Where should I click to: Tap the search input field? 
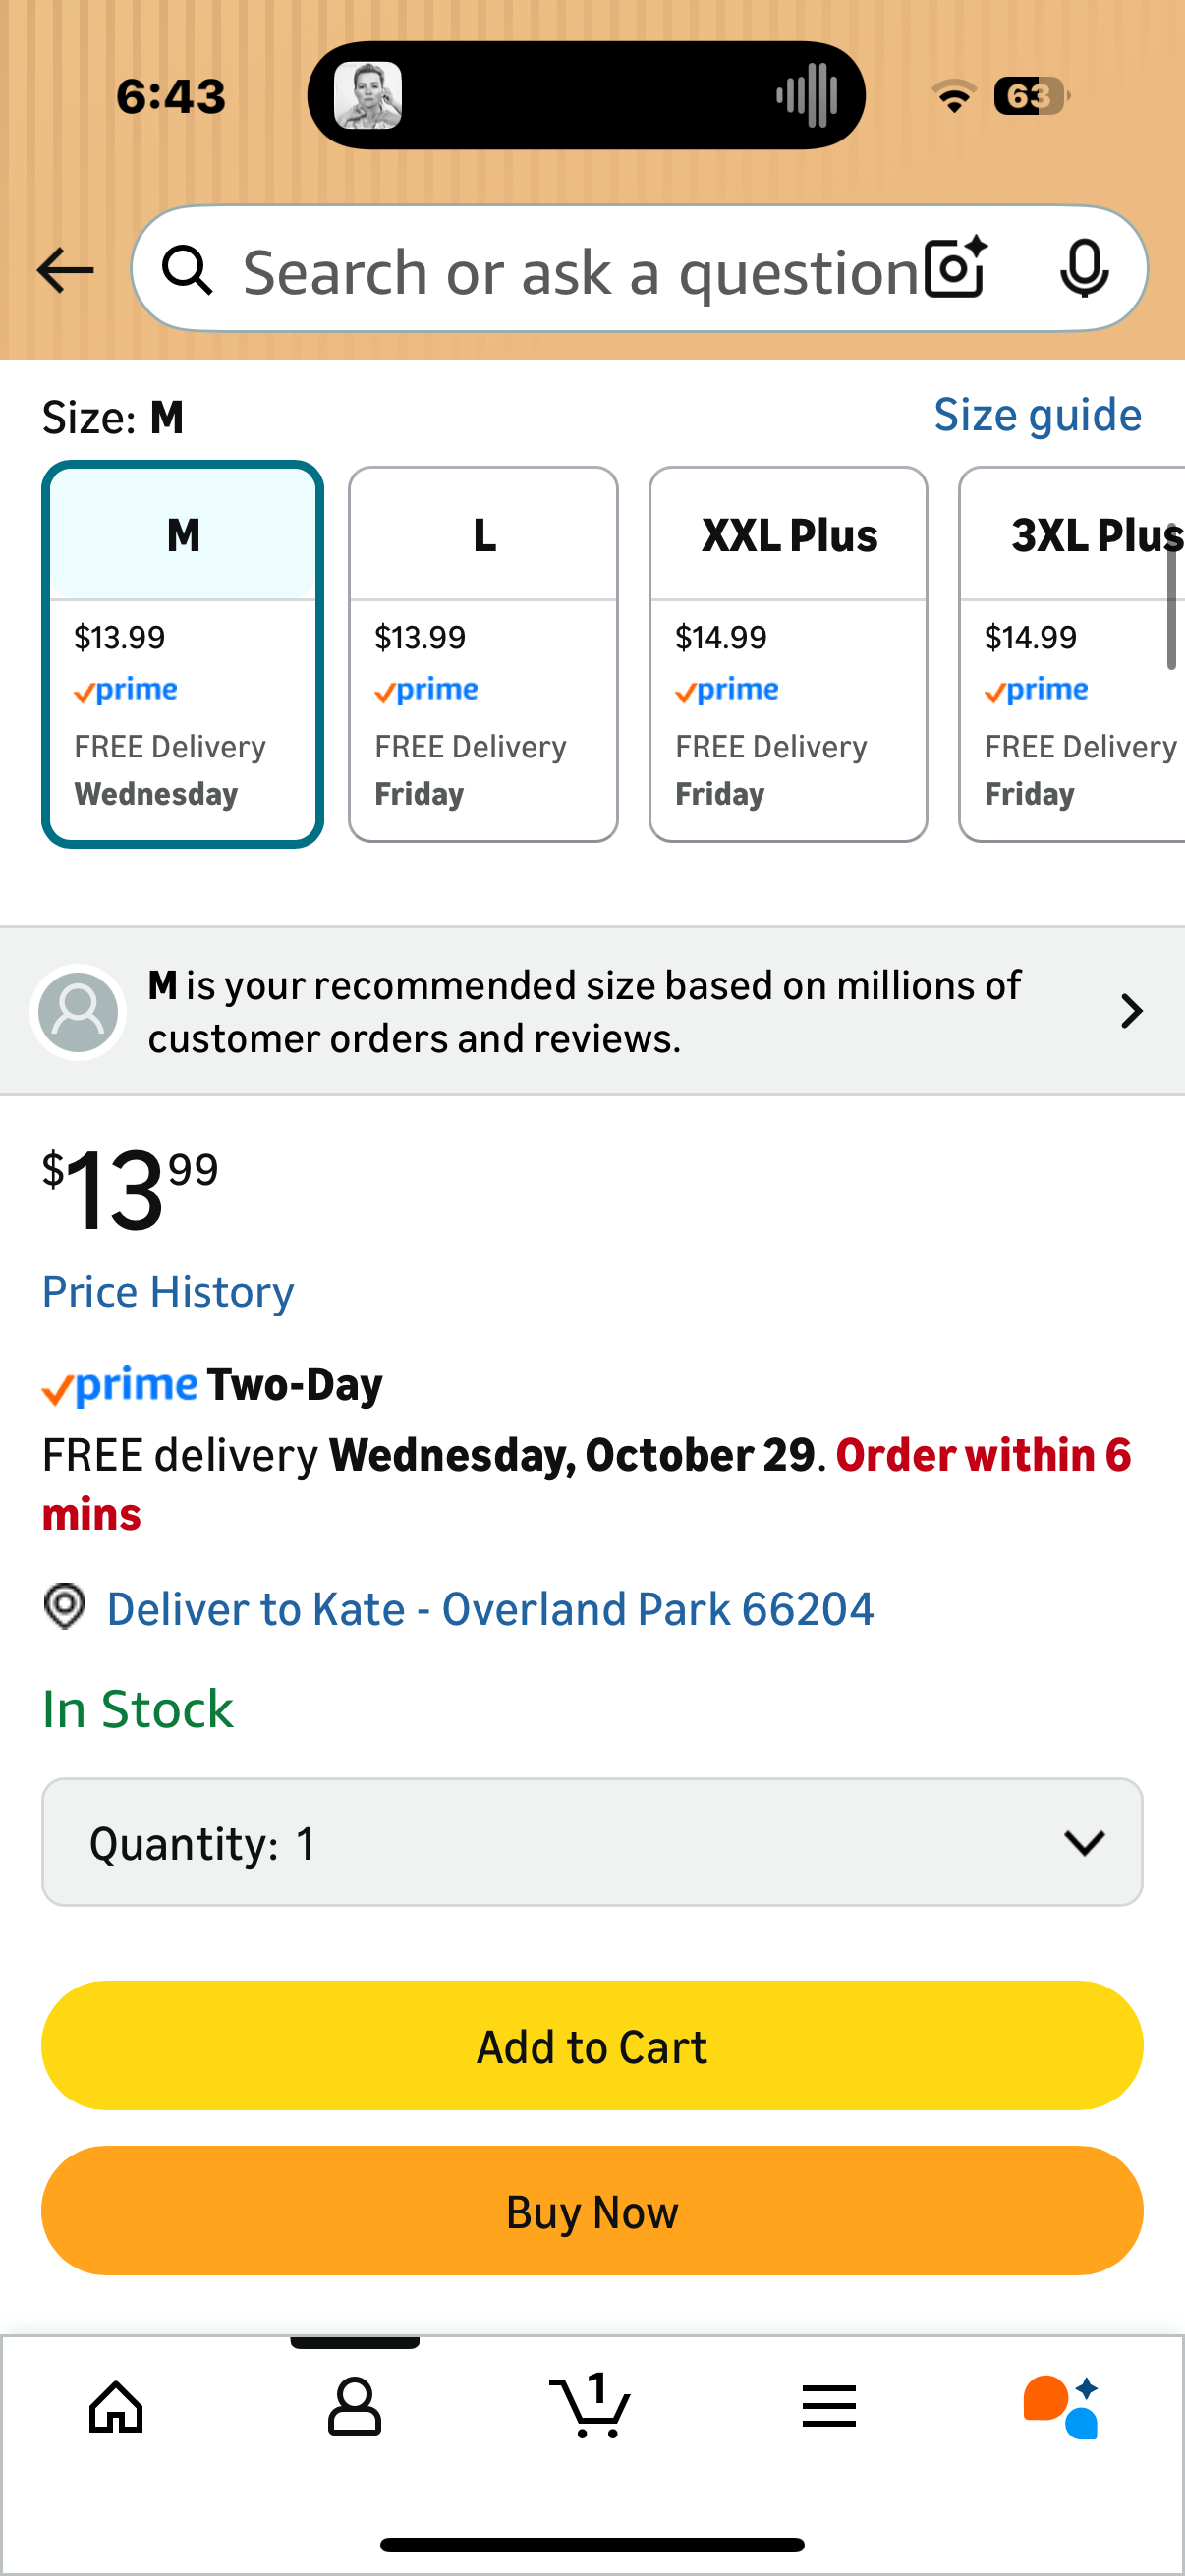point(580,270)
